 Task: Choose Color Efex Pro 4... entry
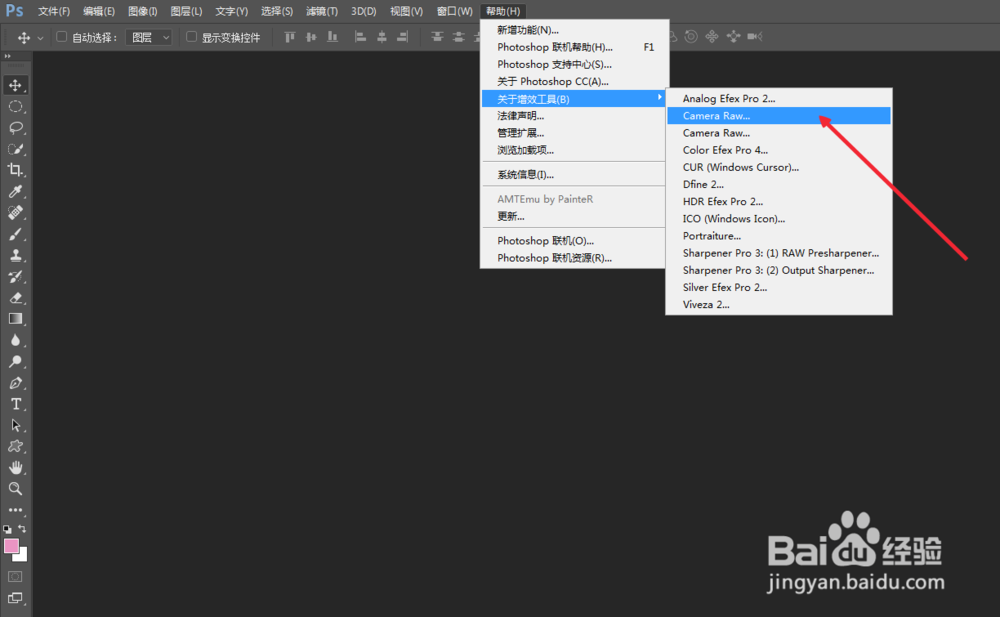point(779,151)
